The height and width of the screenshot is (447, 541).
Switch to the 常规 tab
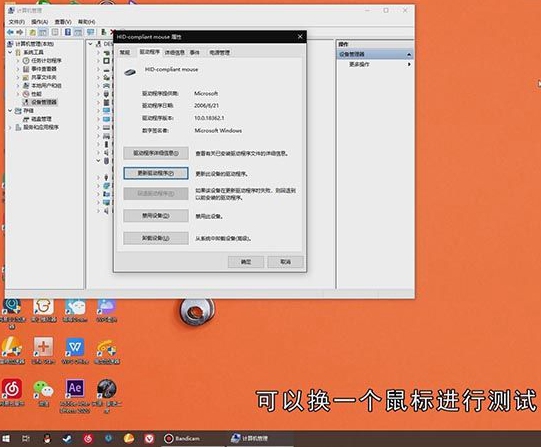coord(125,52)
